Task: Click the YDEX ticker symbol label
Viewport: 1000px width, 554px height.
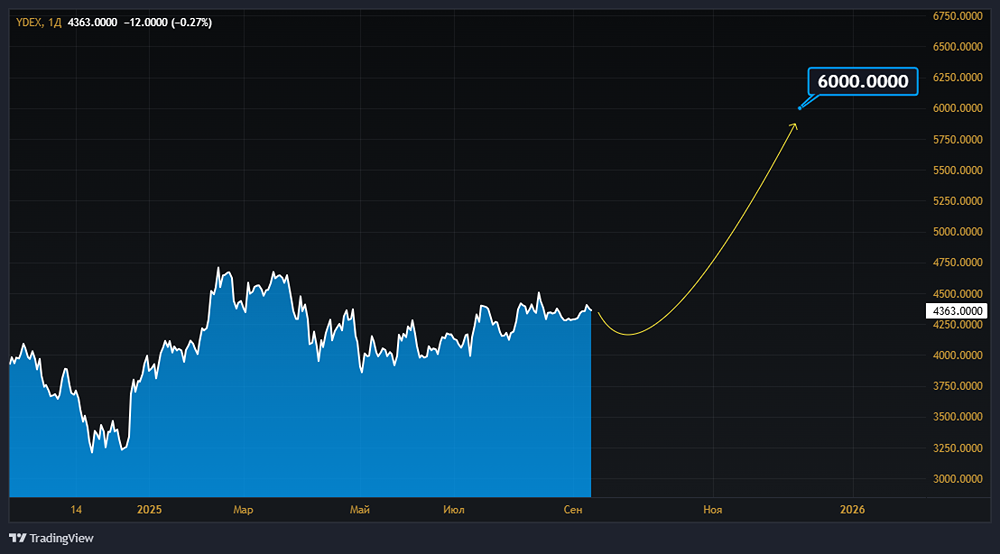Action: (x=29, y=22)
